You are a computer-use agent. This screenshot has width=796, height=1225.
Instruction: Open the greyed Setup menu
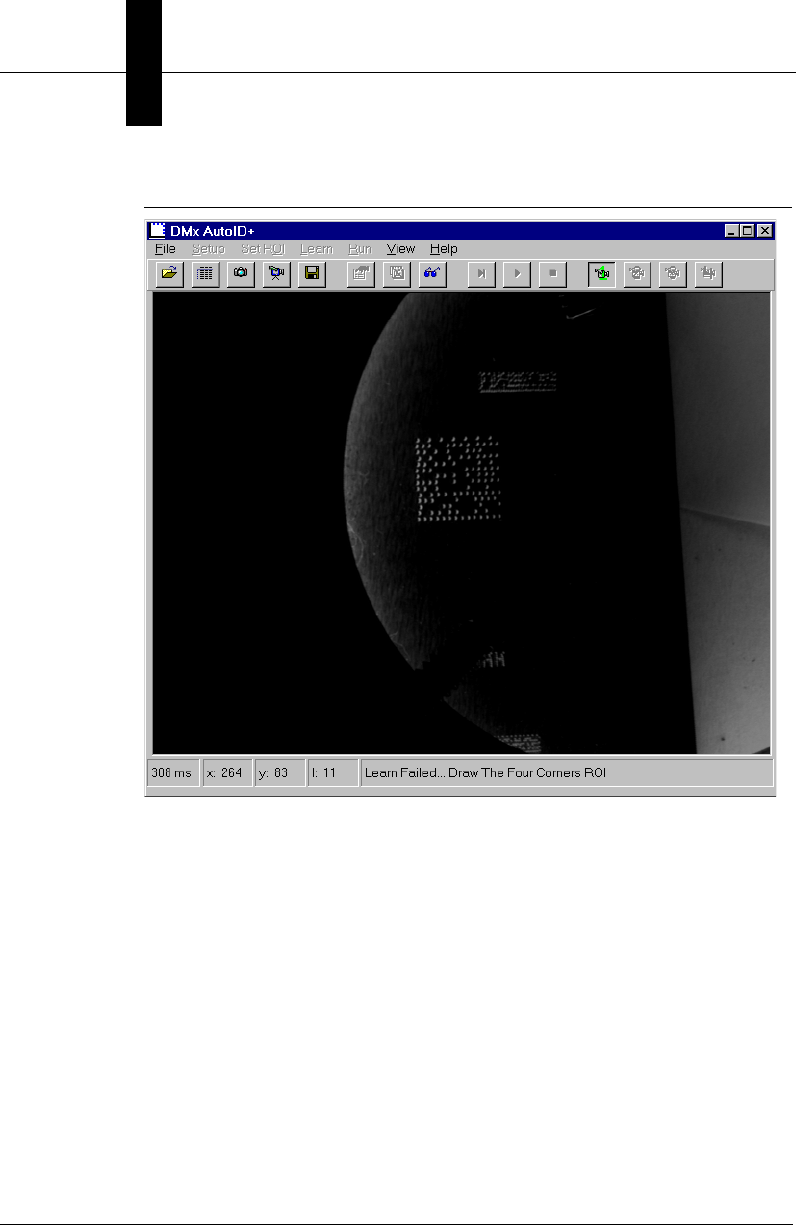click(208, 248)
